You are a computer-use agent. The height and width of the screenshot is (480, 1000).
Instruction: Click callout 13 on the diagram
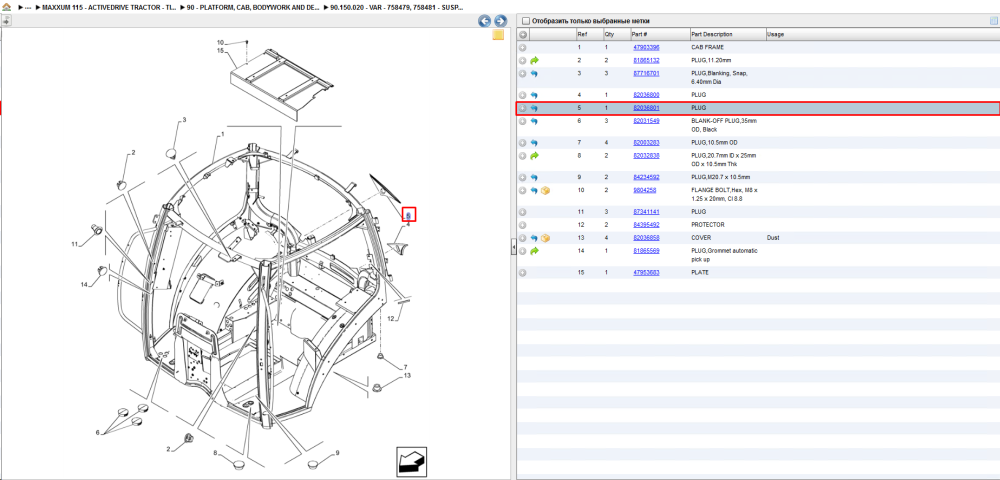tap(408, 376)
